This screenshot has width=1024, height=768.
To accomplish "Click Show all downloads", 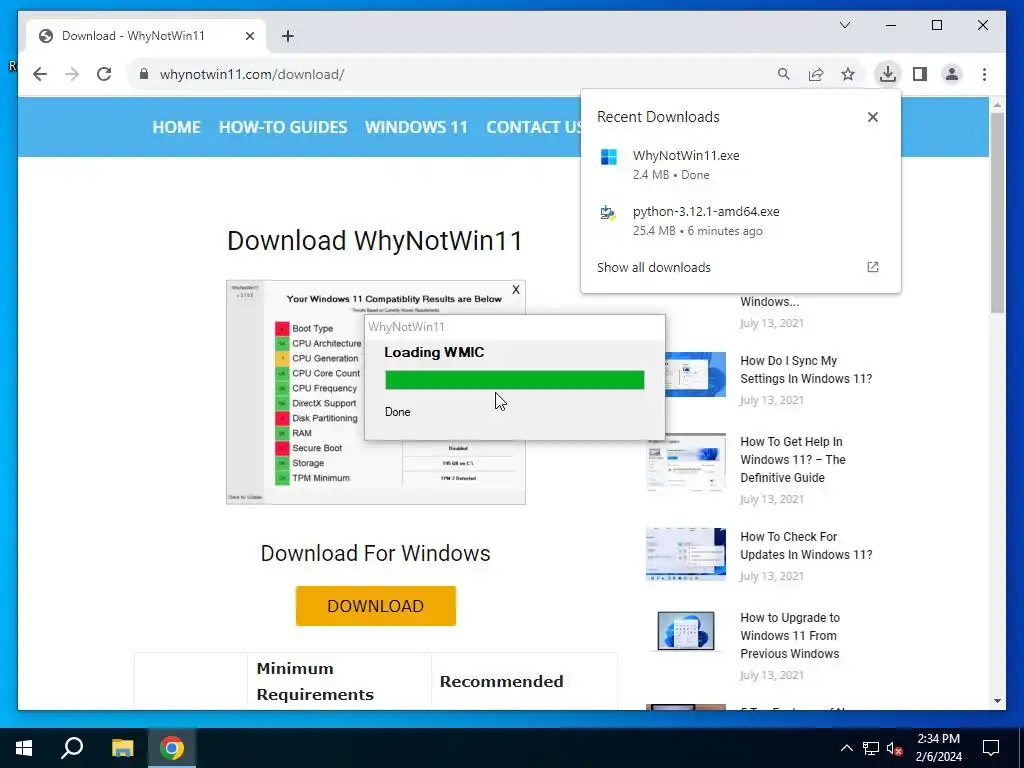I will 654,267.
